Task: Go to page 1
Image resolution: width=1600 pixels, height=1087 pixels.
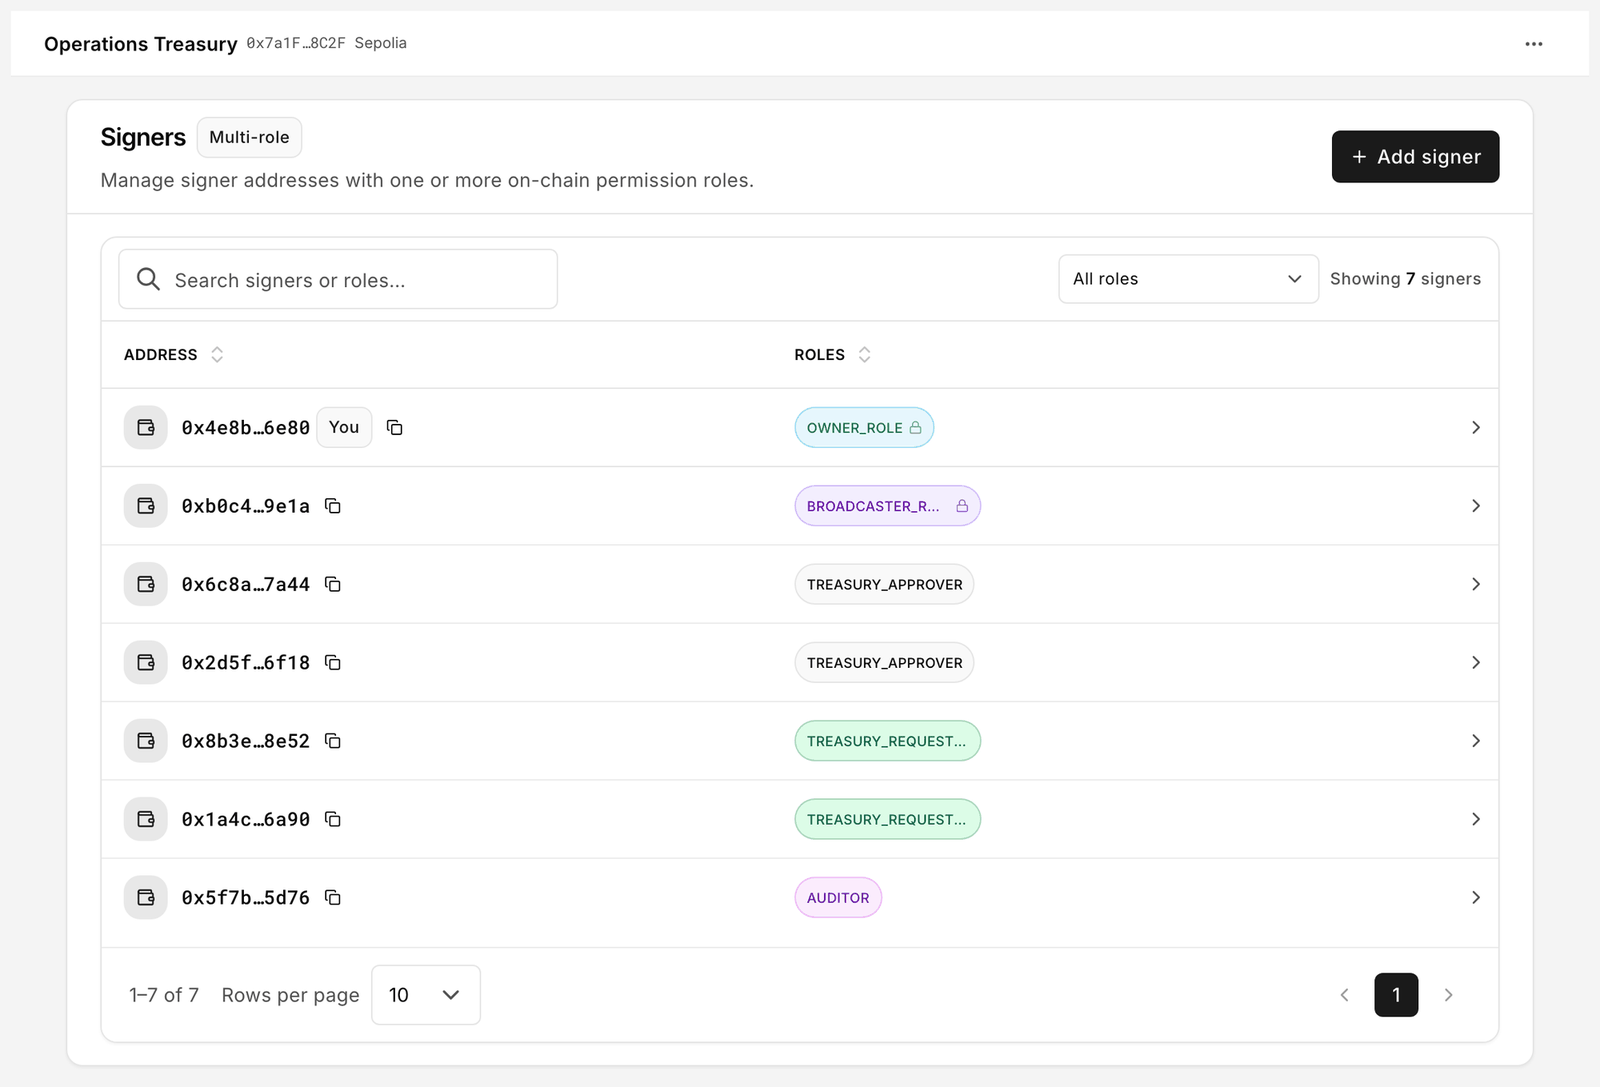Action: tap(1396, 995)
